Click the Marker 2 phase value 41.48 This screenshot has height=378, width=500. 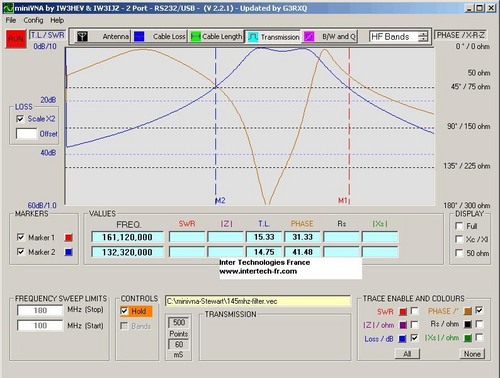coord(302,252)
